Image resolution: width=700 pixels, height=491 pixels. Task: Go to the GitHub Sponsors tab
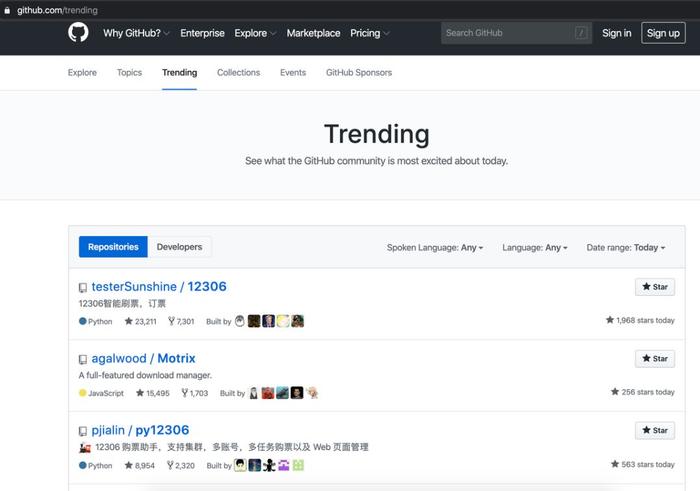(359, 72)
